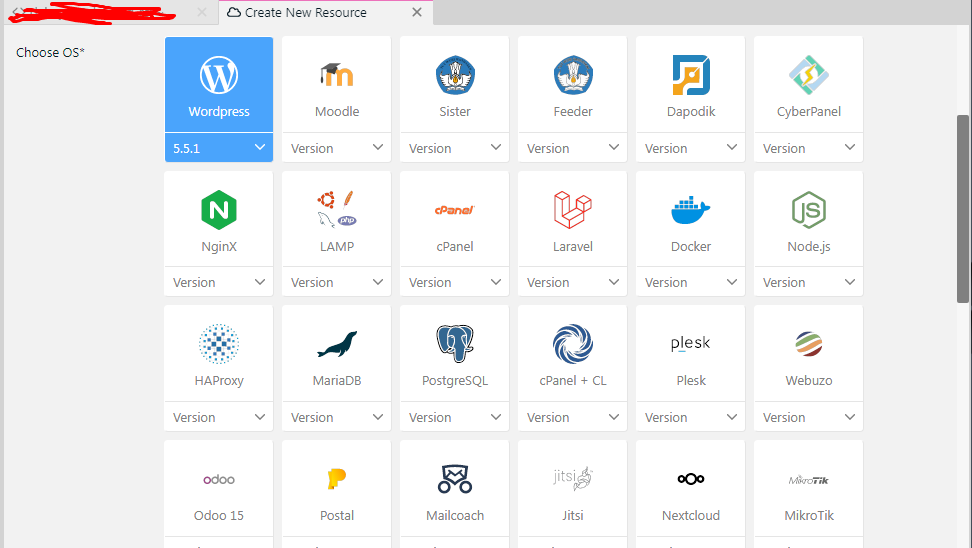Open the cPanel + CL Version dropdown
Viewport: 972px width, 548px height.
pyautogui.click(x=572, y=417)
